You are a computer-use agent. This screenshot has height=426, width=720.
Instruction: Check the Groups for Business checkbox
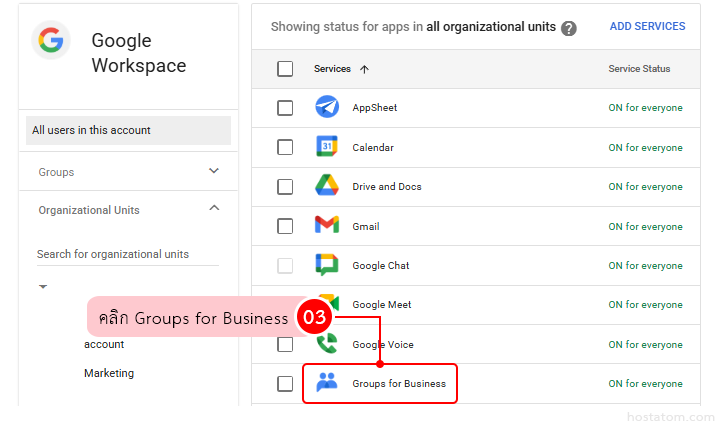click(285, 384)
